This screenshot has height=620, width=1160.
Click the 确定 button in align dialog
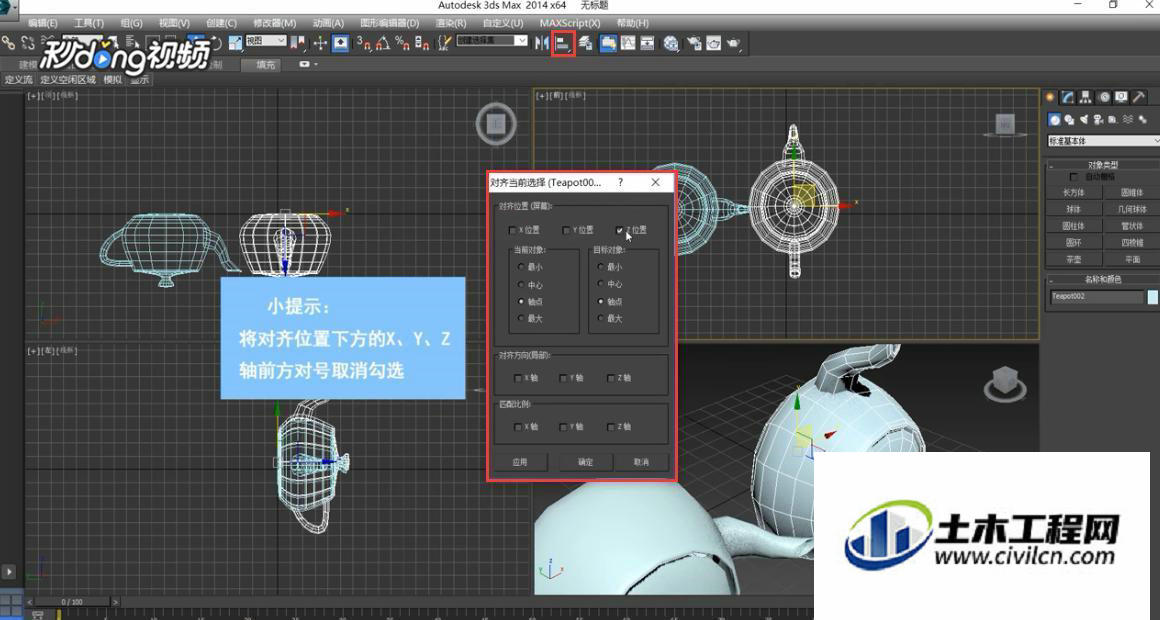pos(585,462)
